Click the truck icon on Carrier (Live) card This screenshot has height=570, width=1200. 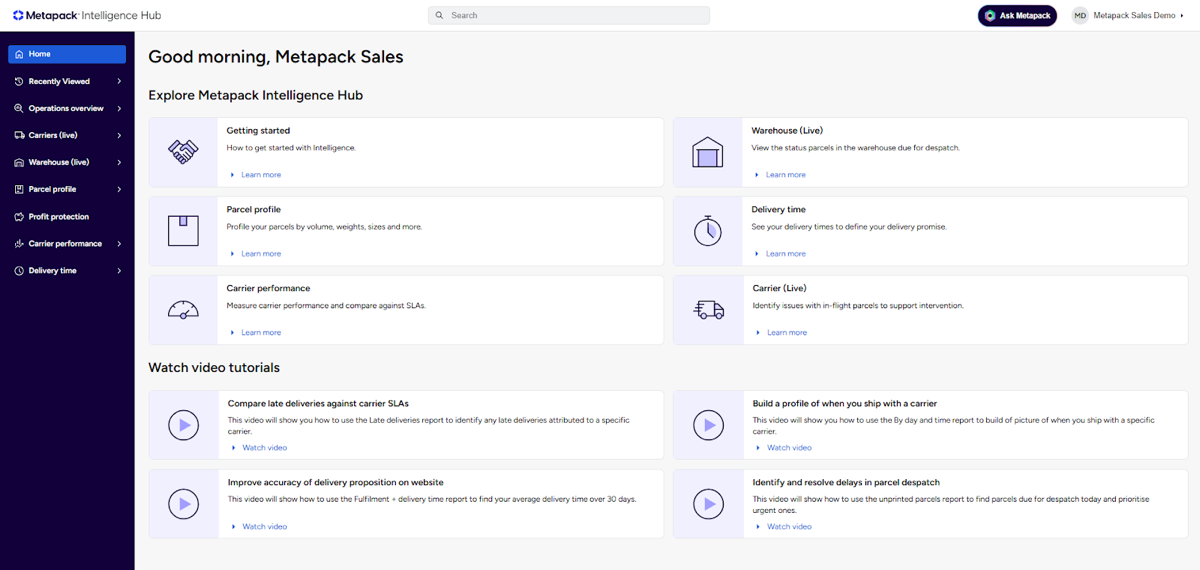coord(708,310)
